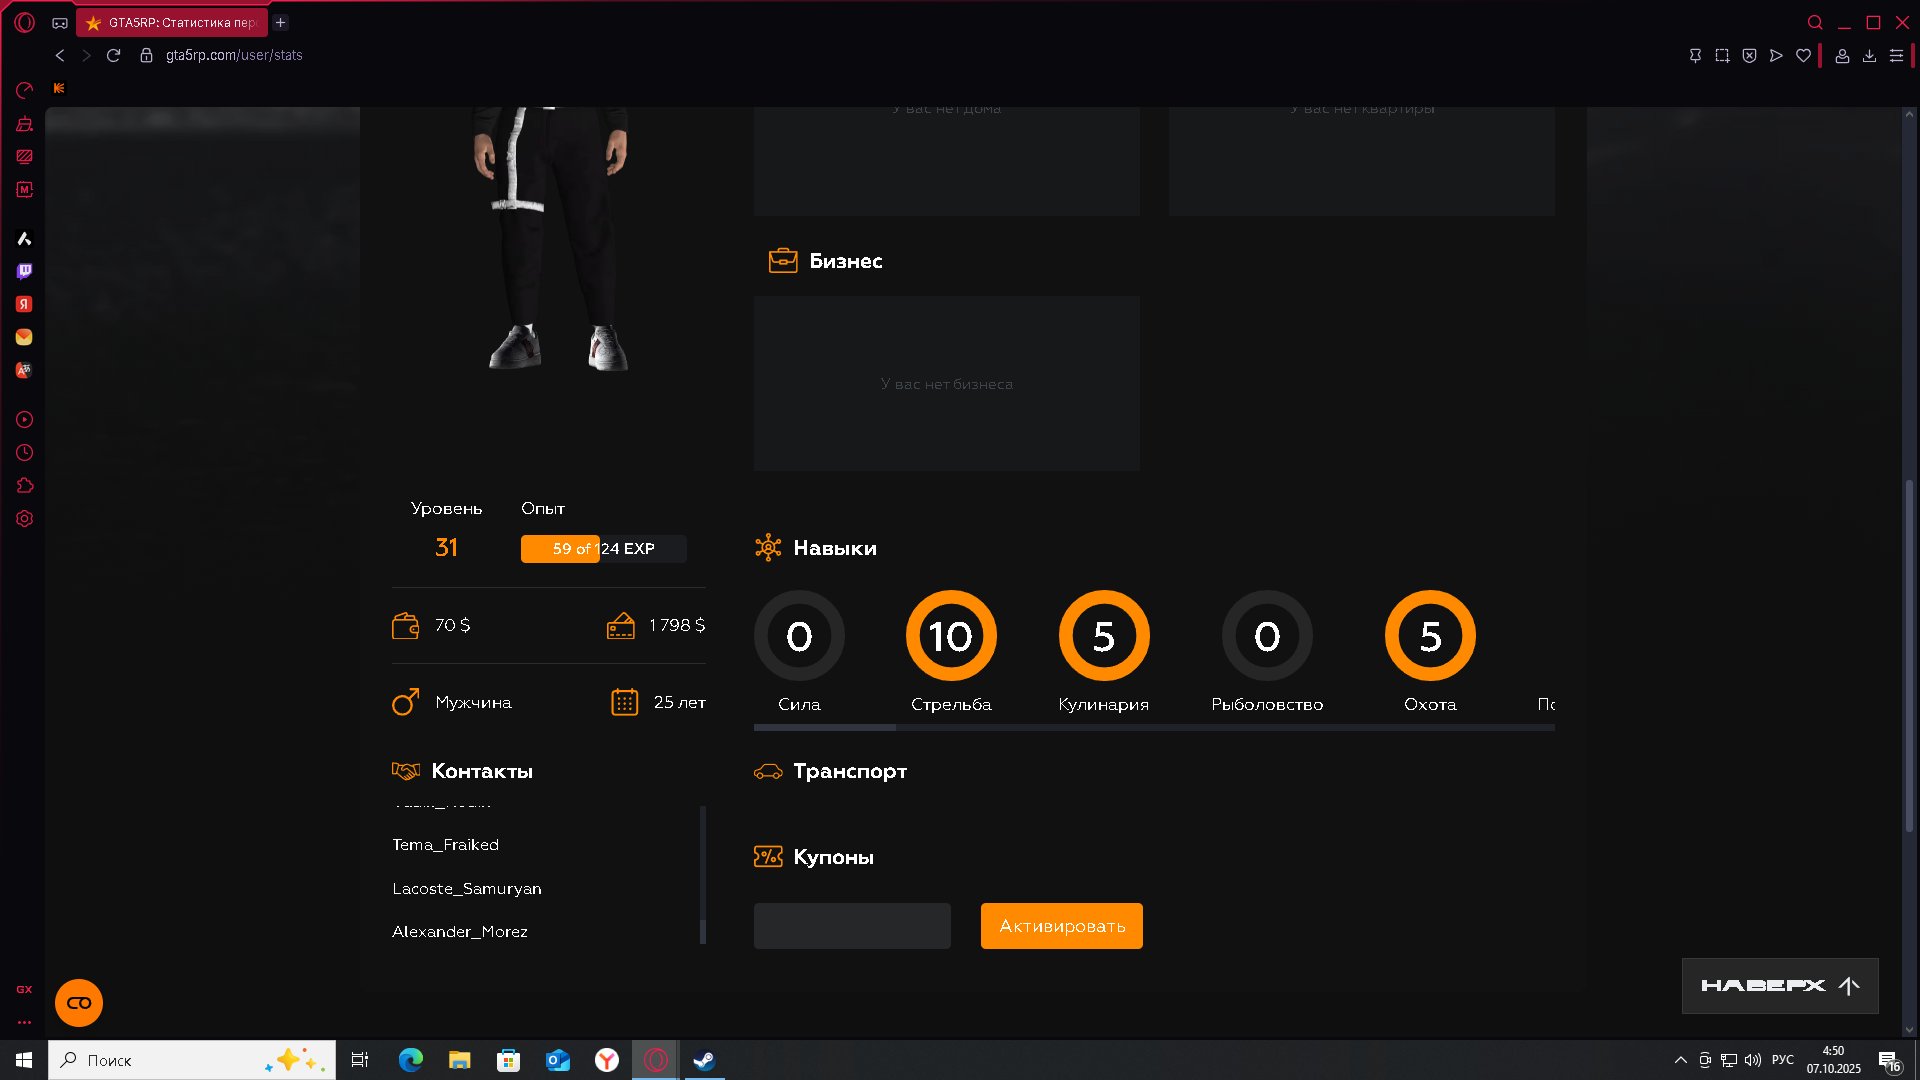Select contact Lacoste_Samuryan
This screenshot has height=1080, width=1920.
pos(467,888)
